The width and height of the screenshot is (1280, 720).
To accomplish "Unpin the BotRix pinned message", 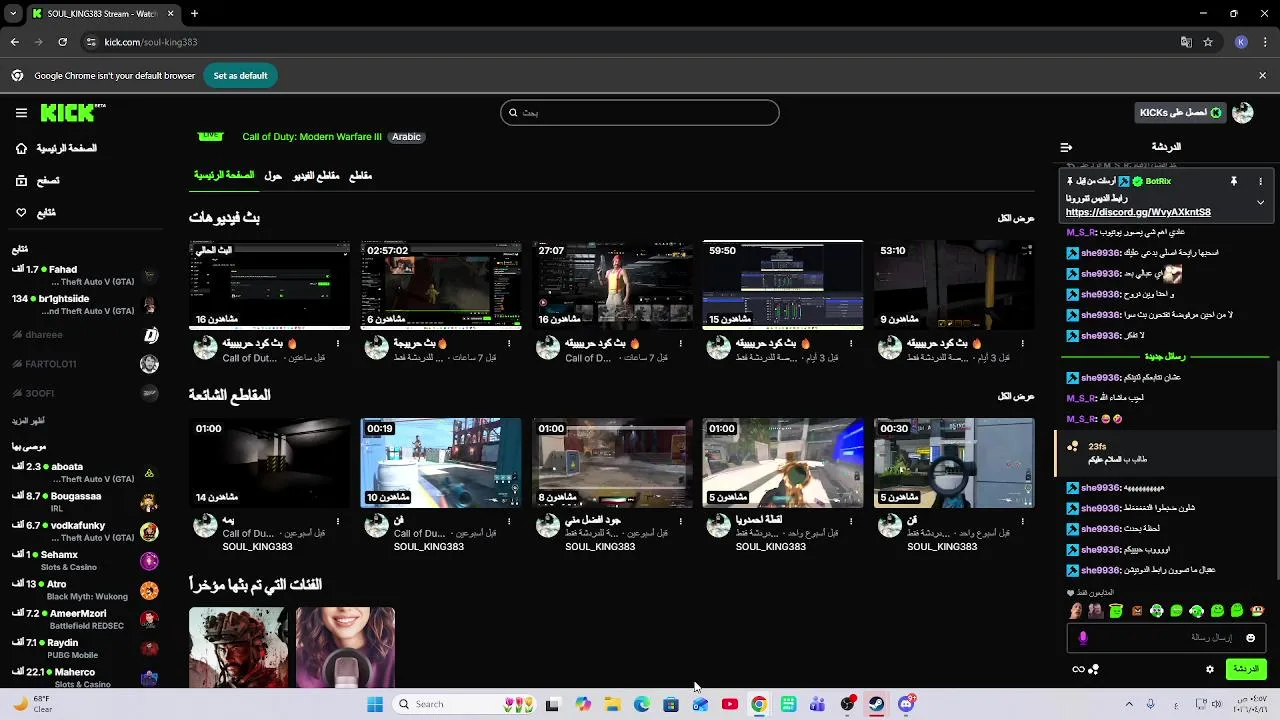I will click(x=1233, y=181).
